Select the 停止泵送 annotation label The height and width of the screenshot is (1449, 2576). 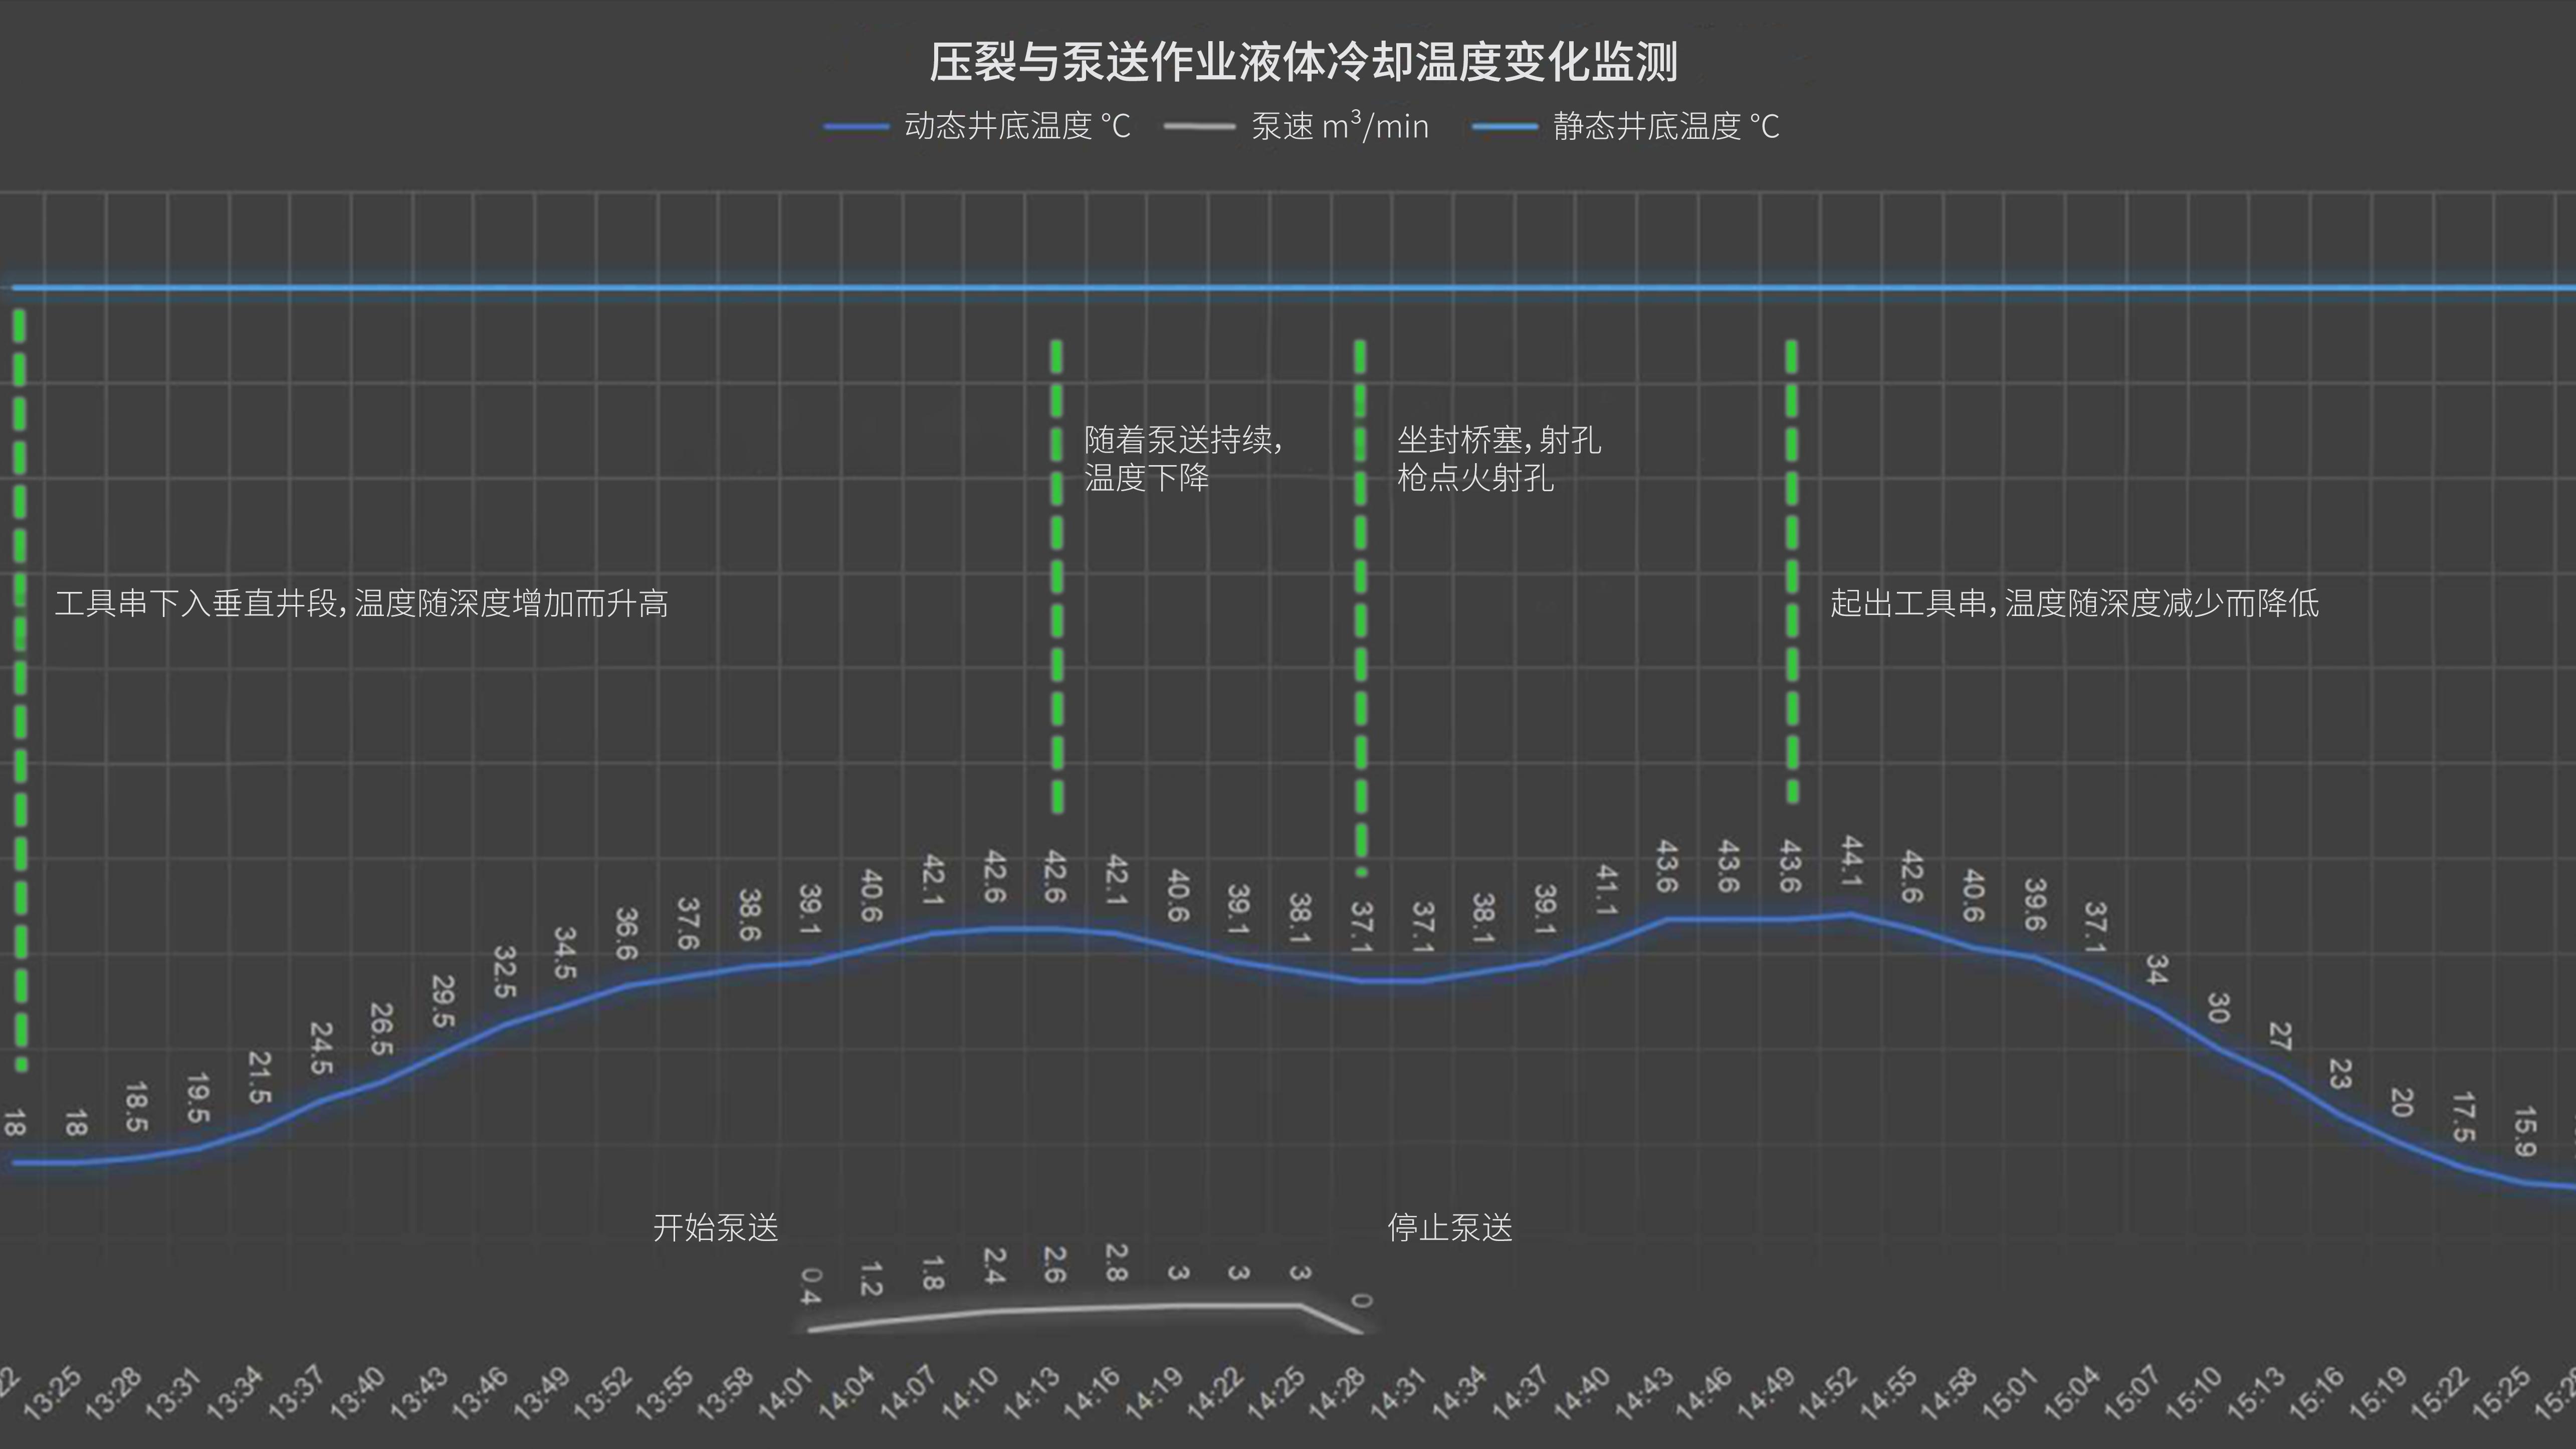(x=1450, y=1227)
